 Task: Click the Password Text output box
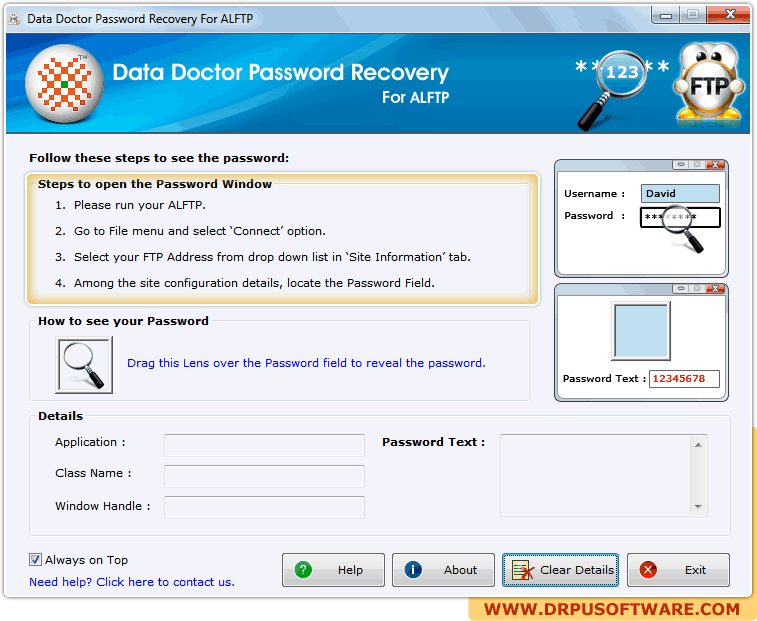point(597,476)
